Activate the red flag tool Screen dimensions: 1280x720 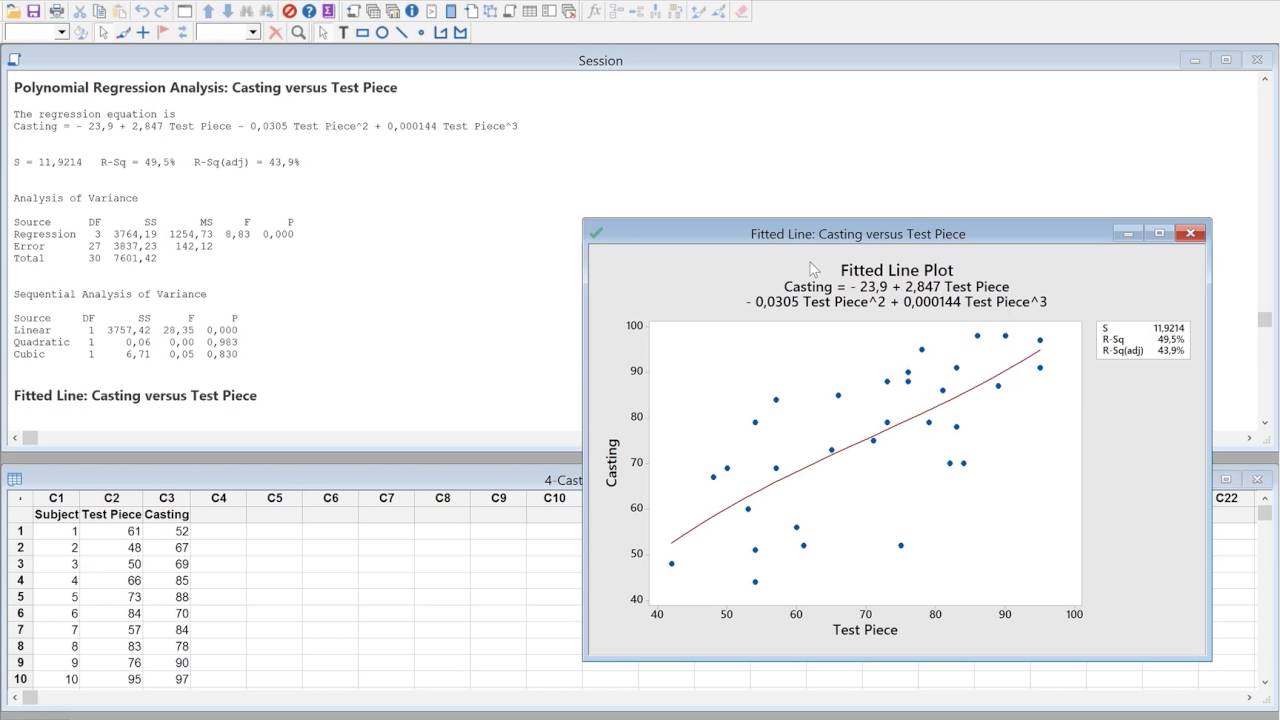point(163,32)
